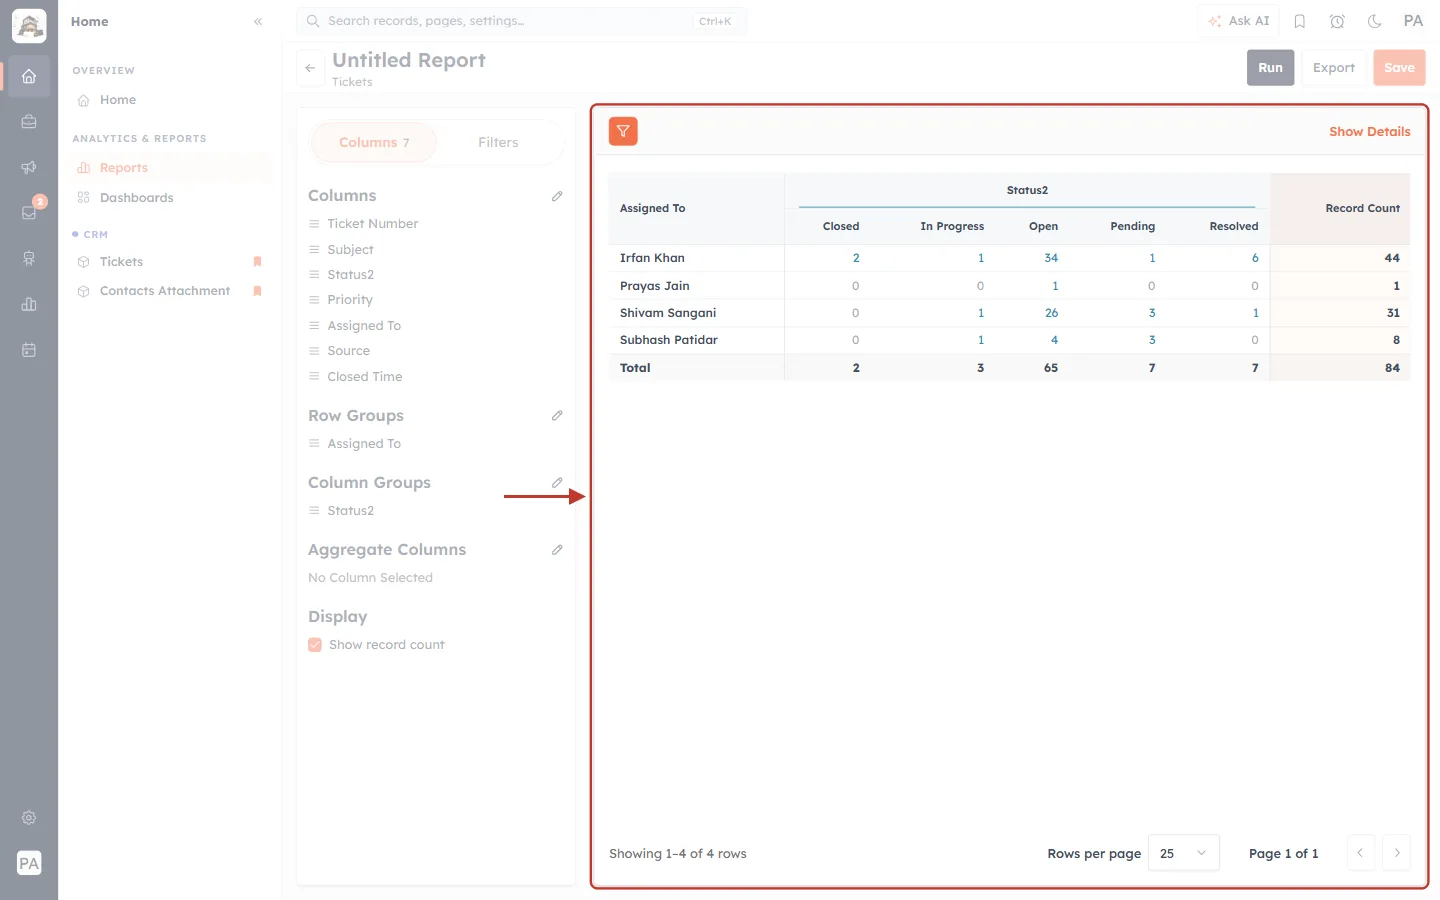This screenshot has width=1440, height=900.
Task: Toggle the Show record count checkbox
Action: [x=315, y=645]
